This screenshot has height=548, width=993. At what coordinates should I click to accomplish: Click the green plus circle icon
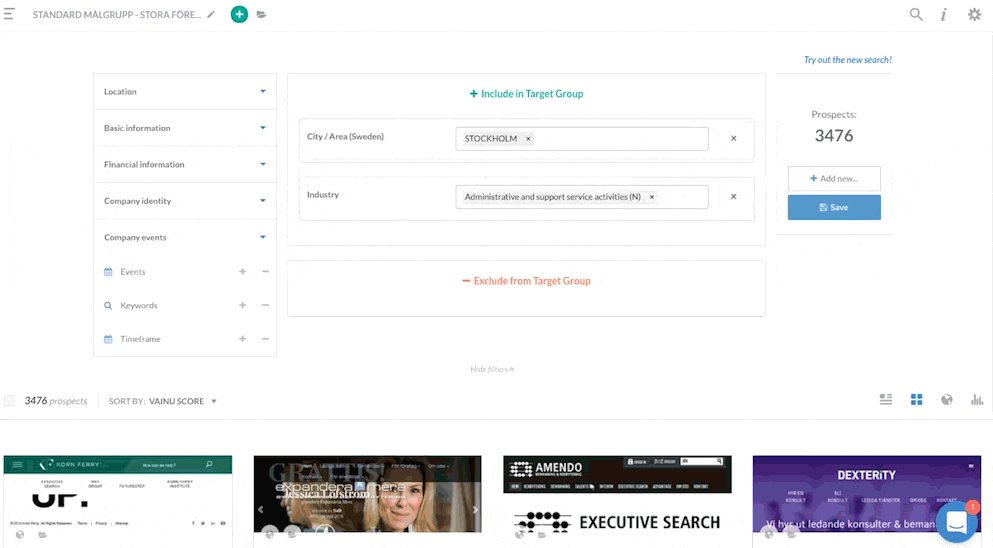point(239,15)
